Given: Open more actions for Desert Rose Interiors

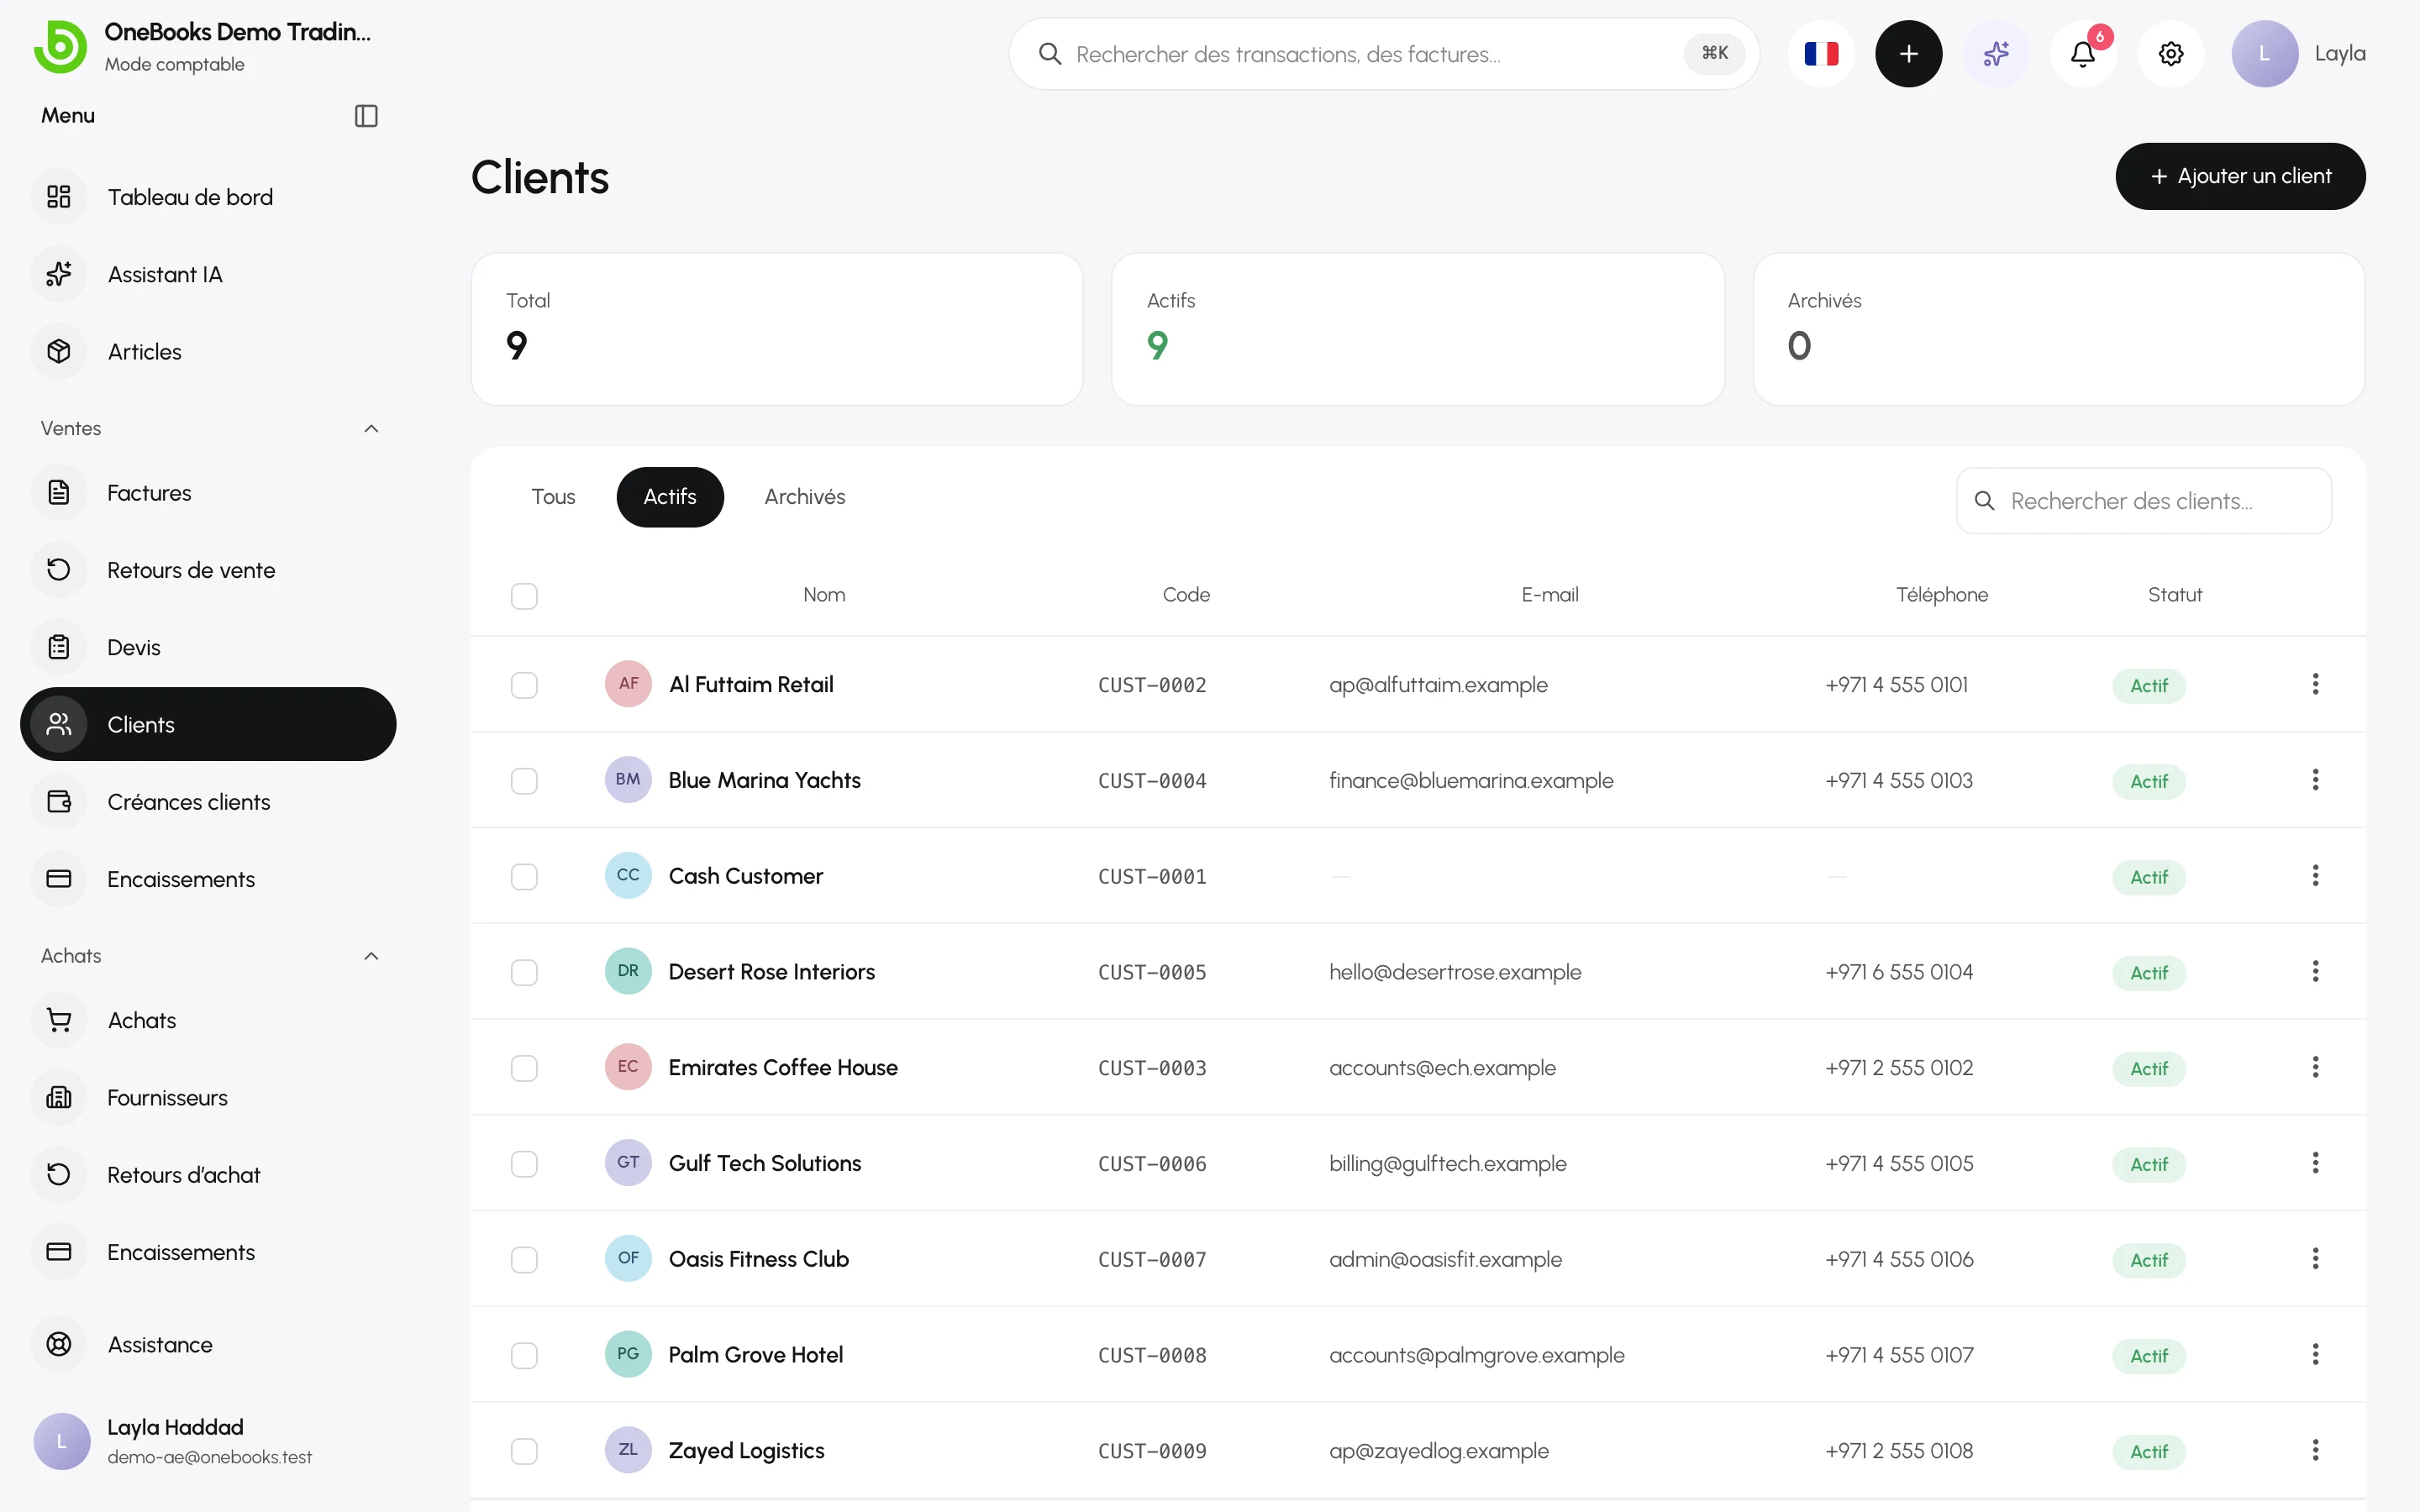Looking at the screenshot, I should click(2315, 972).
